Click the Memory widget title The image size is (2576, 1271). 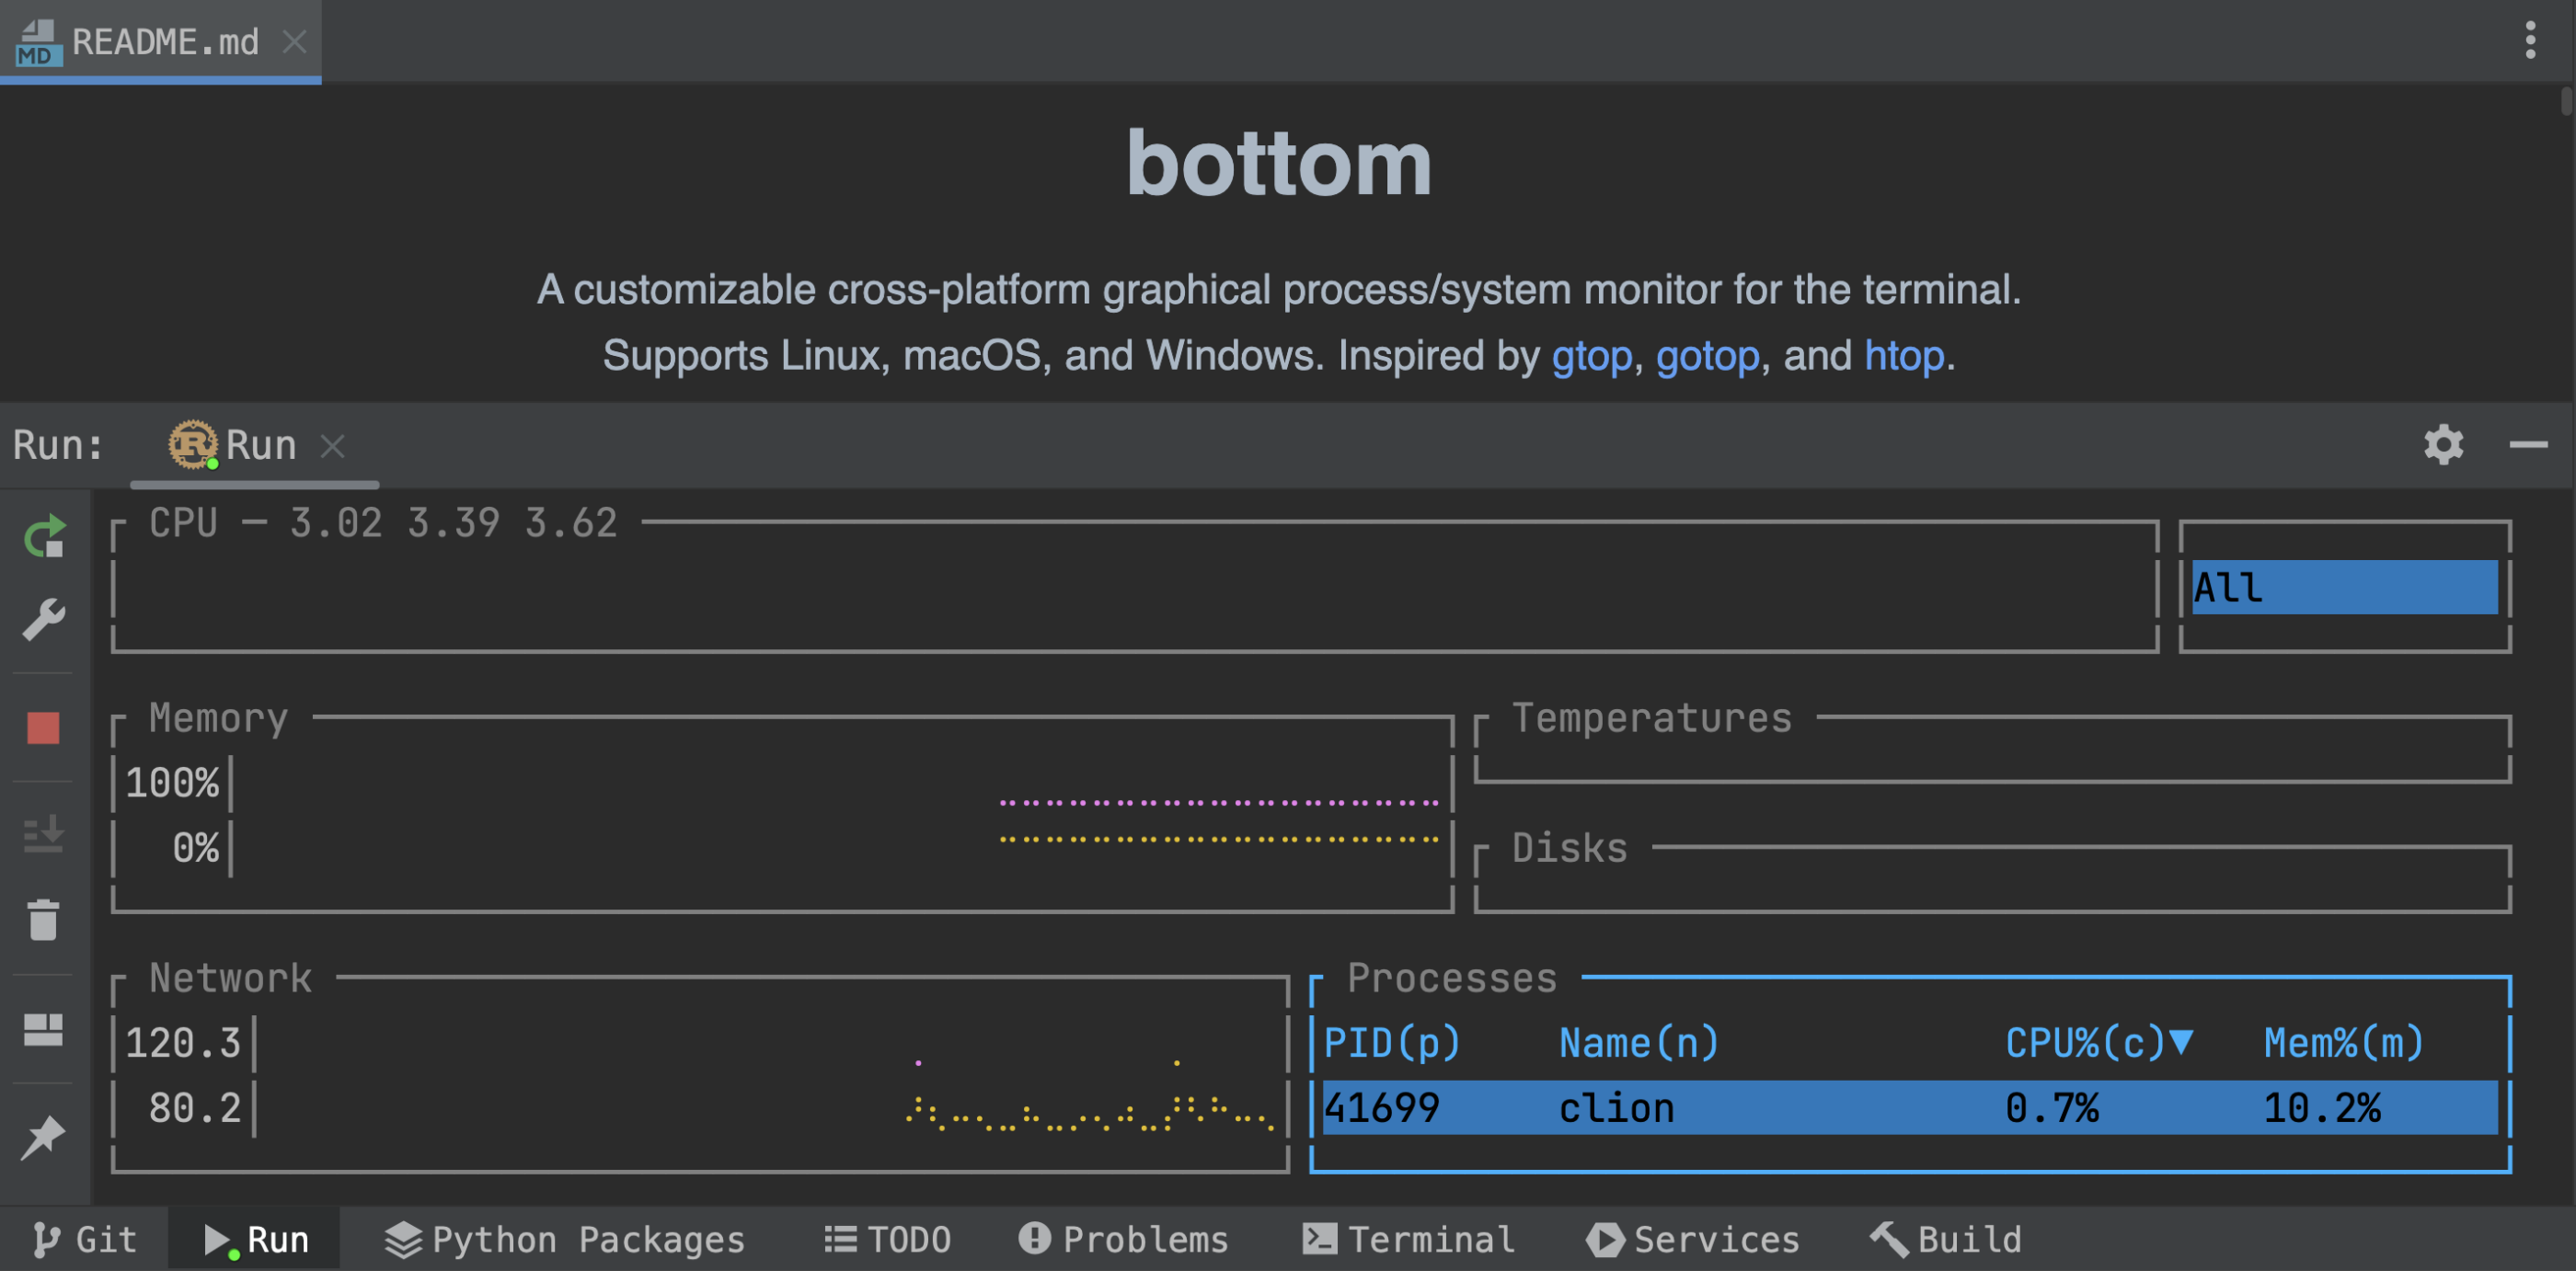pos(218,718)
